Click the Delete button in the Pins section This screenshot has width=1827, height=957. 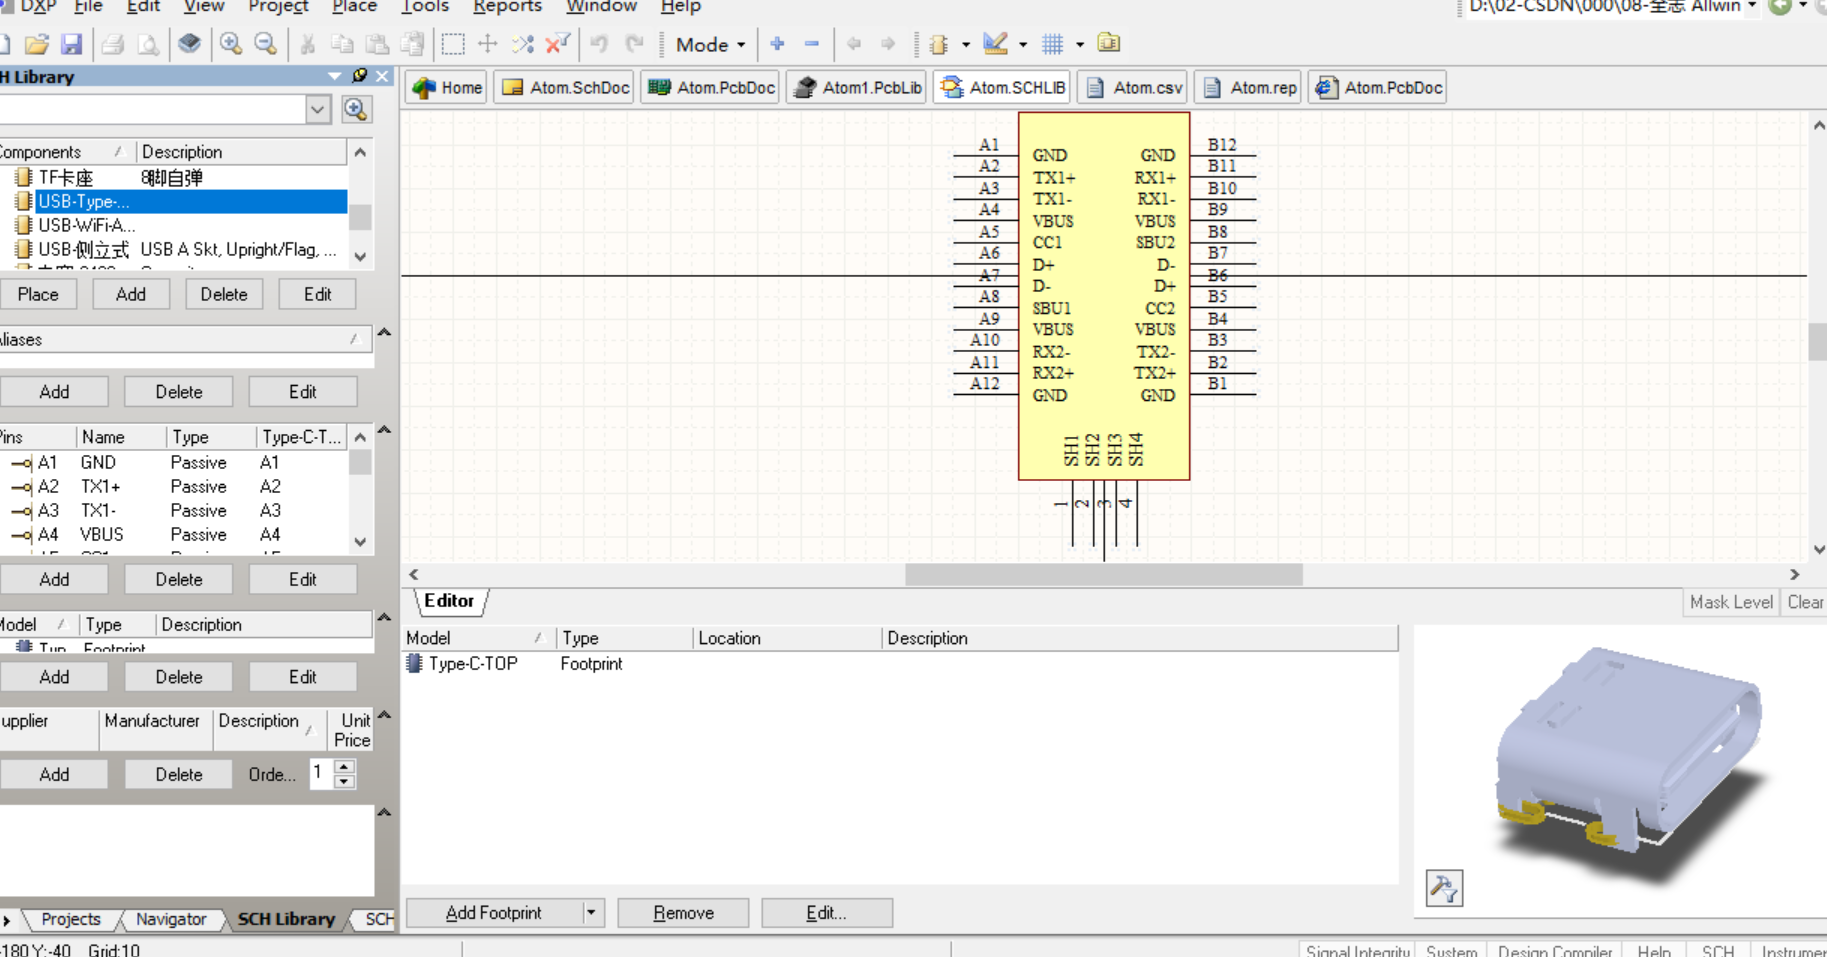(179, 579)
